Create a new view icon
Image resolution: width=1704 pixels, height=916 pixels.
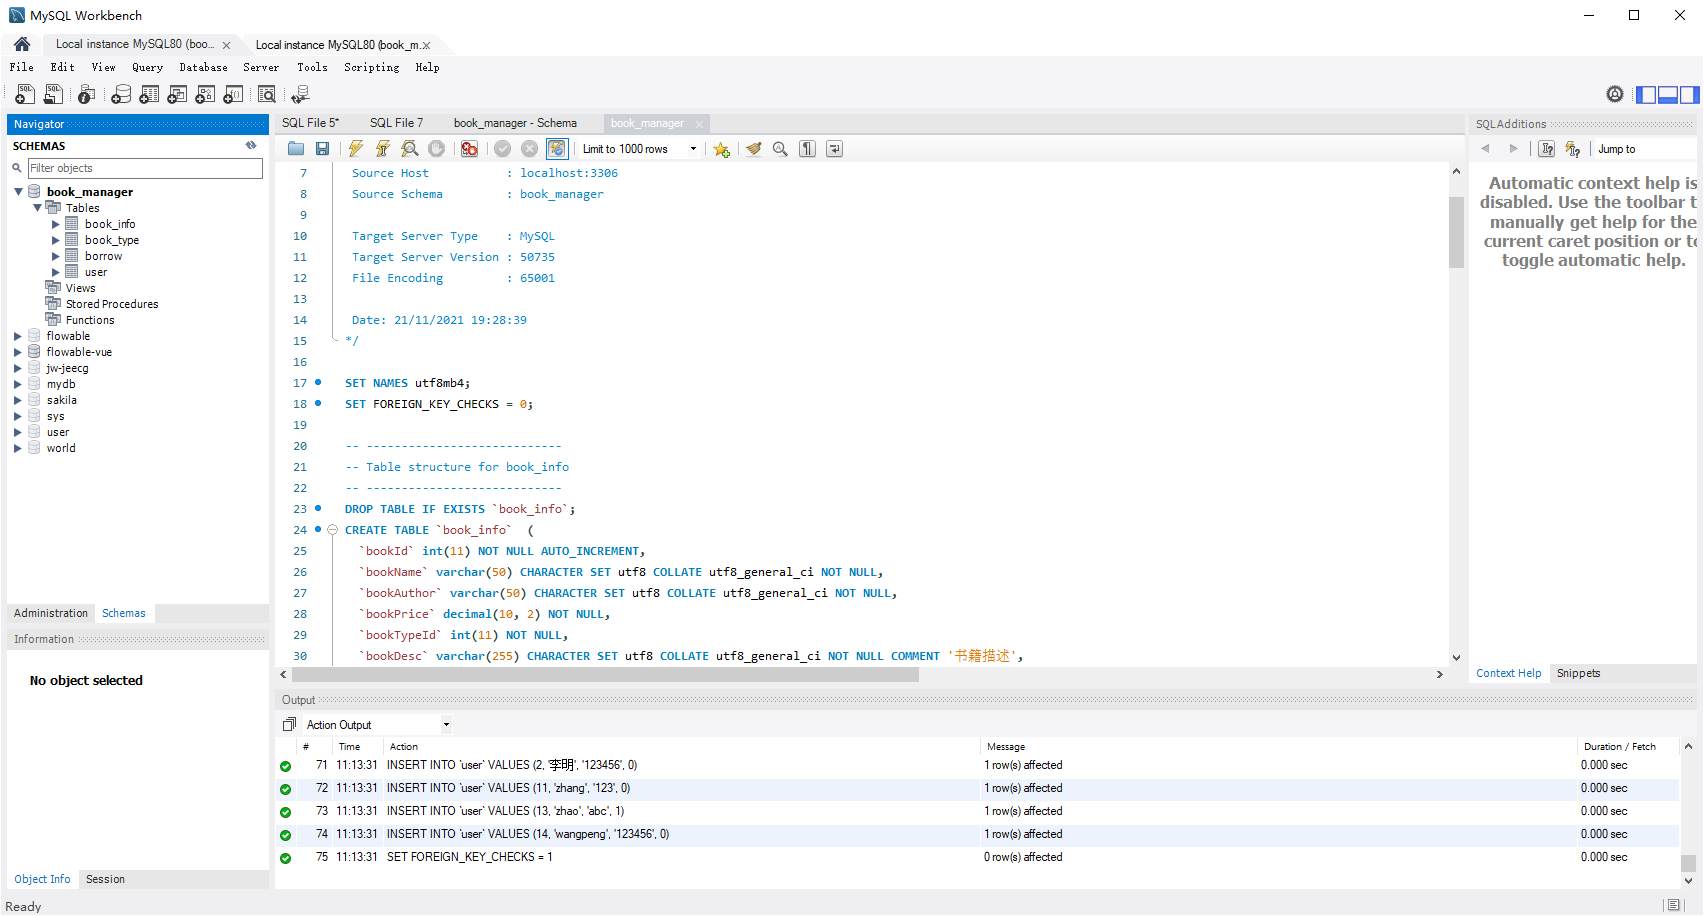[x=177, y=94]
